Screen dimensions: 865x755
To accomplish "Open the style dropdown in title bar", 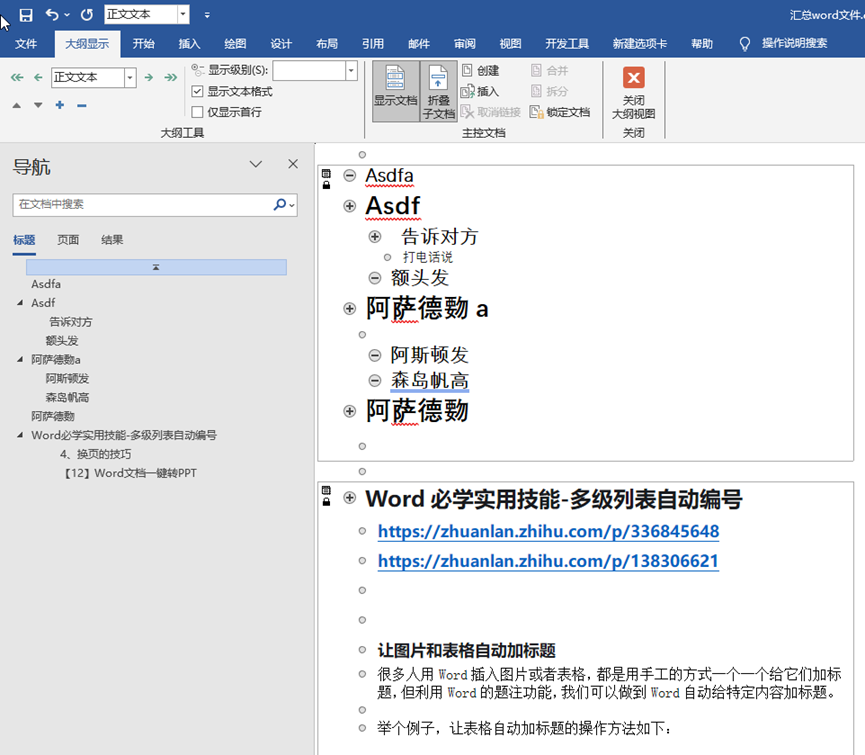I will coord(183,14).
